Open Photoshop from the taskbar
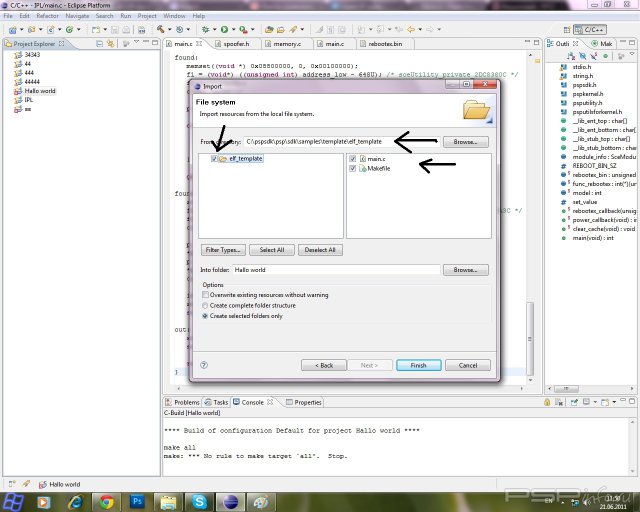The width and height of the screenshot is (640, 512). pos(136,500)
